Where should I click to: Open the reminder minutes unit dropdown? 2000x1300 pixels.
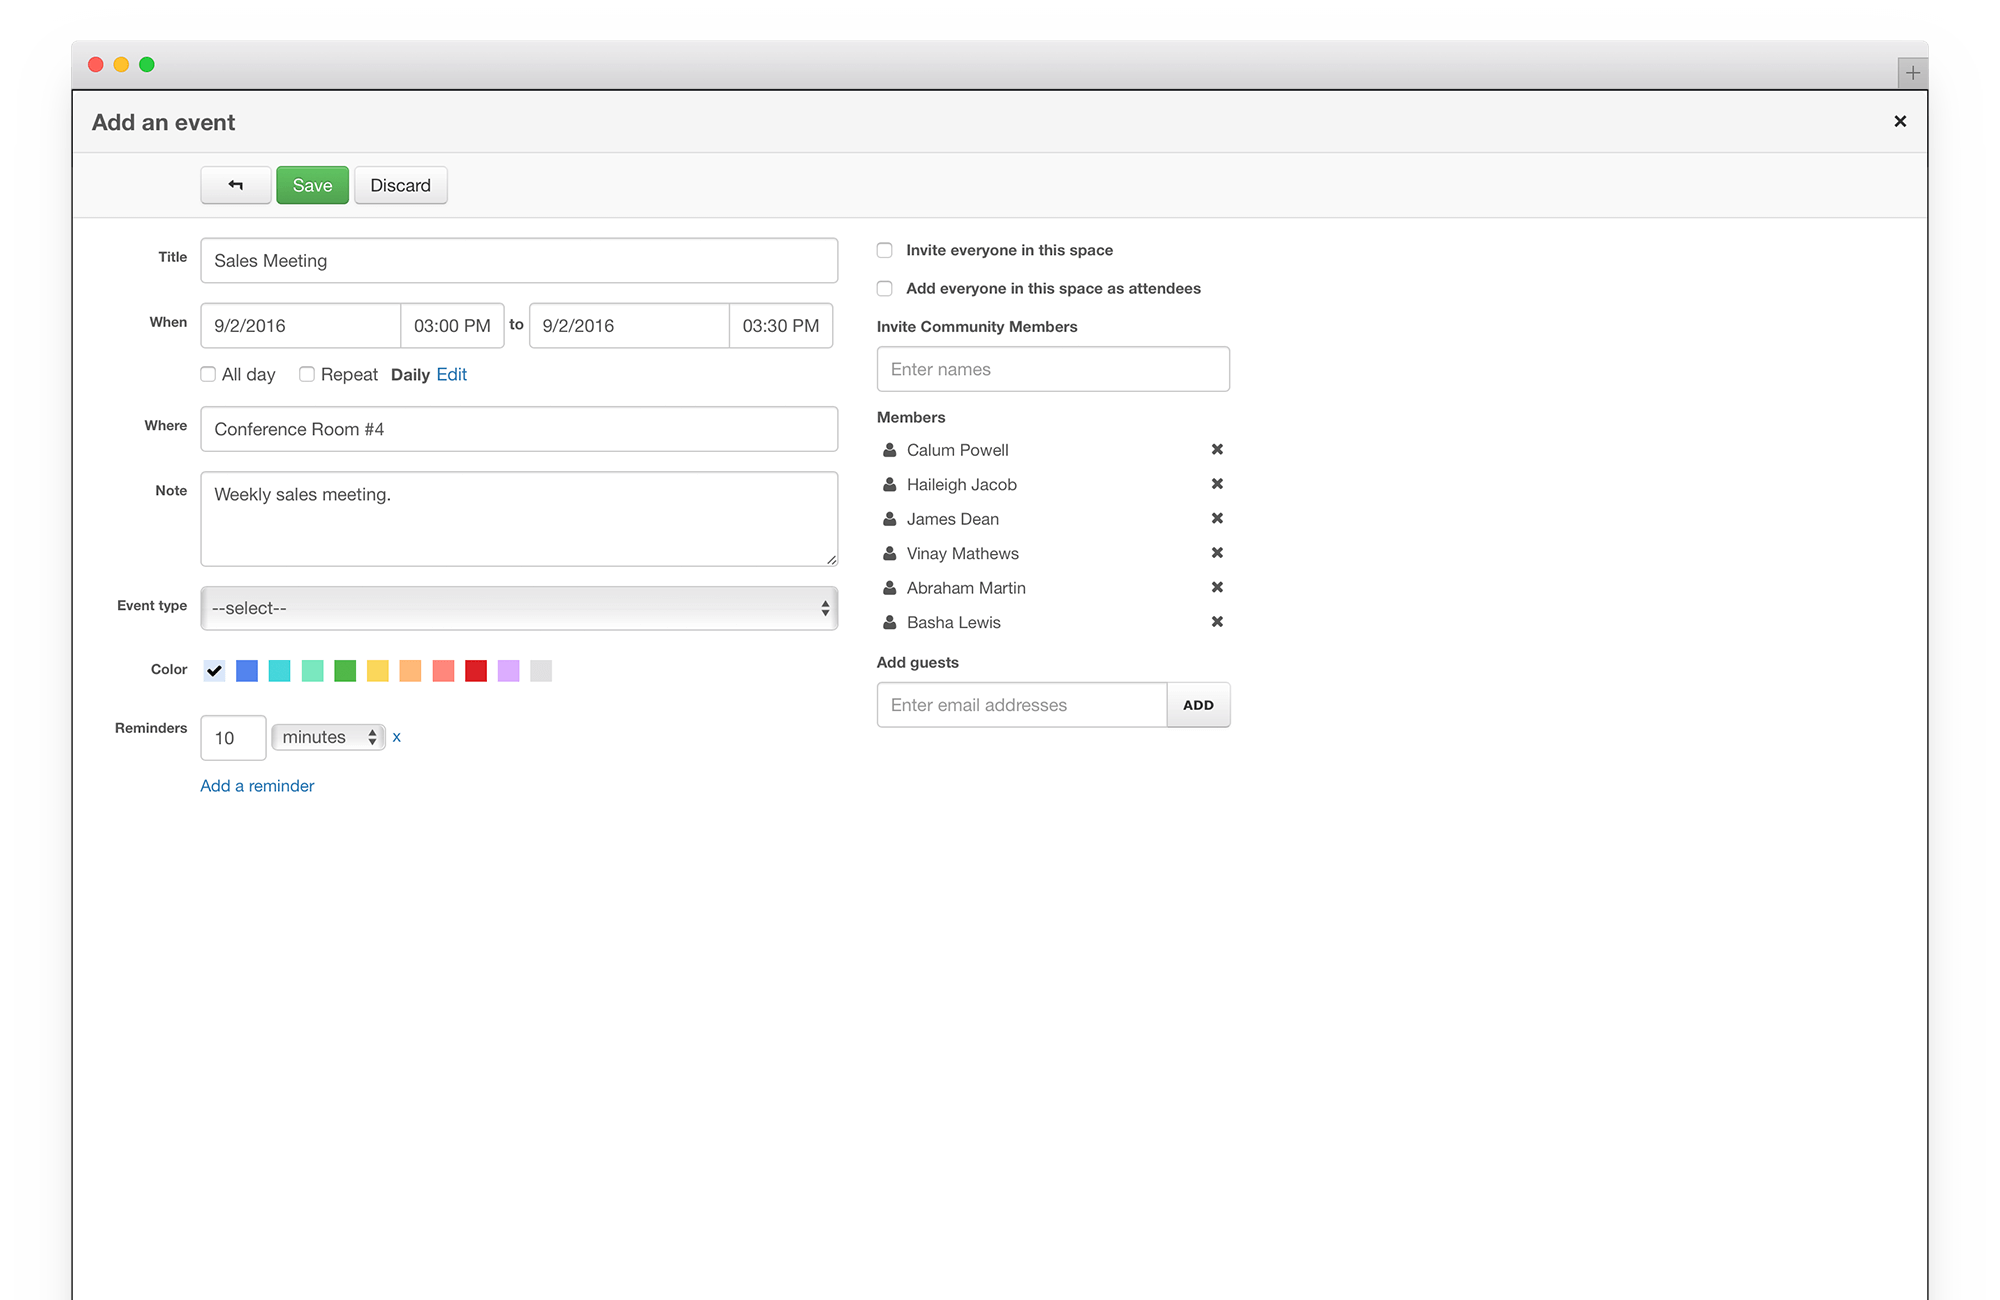(328, 737)
